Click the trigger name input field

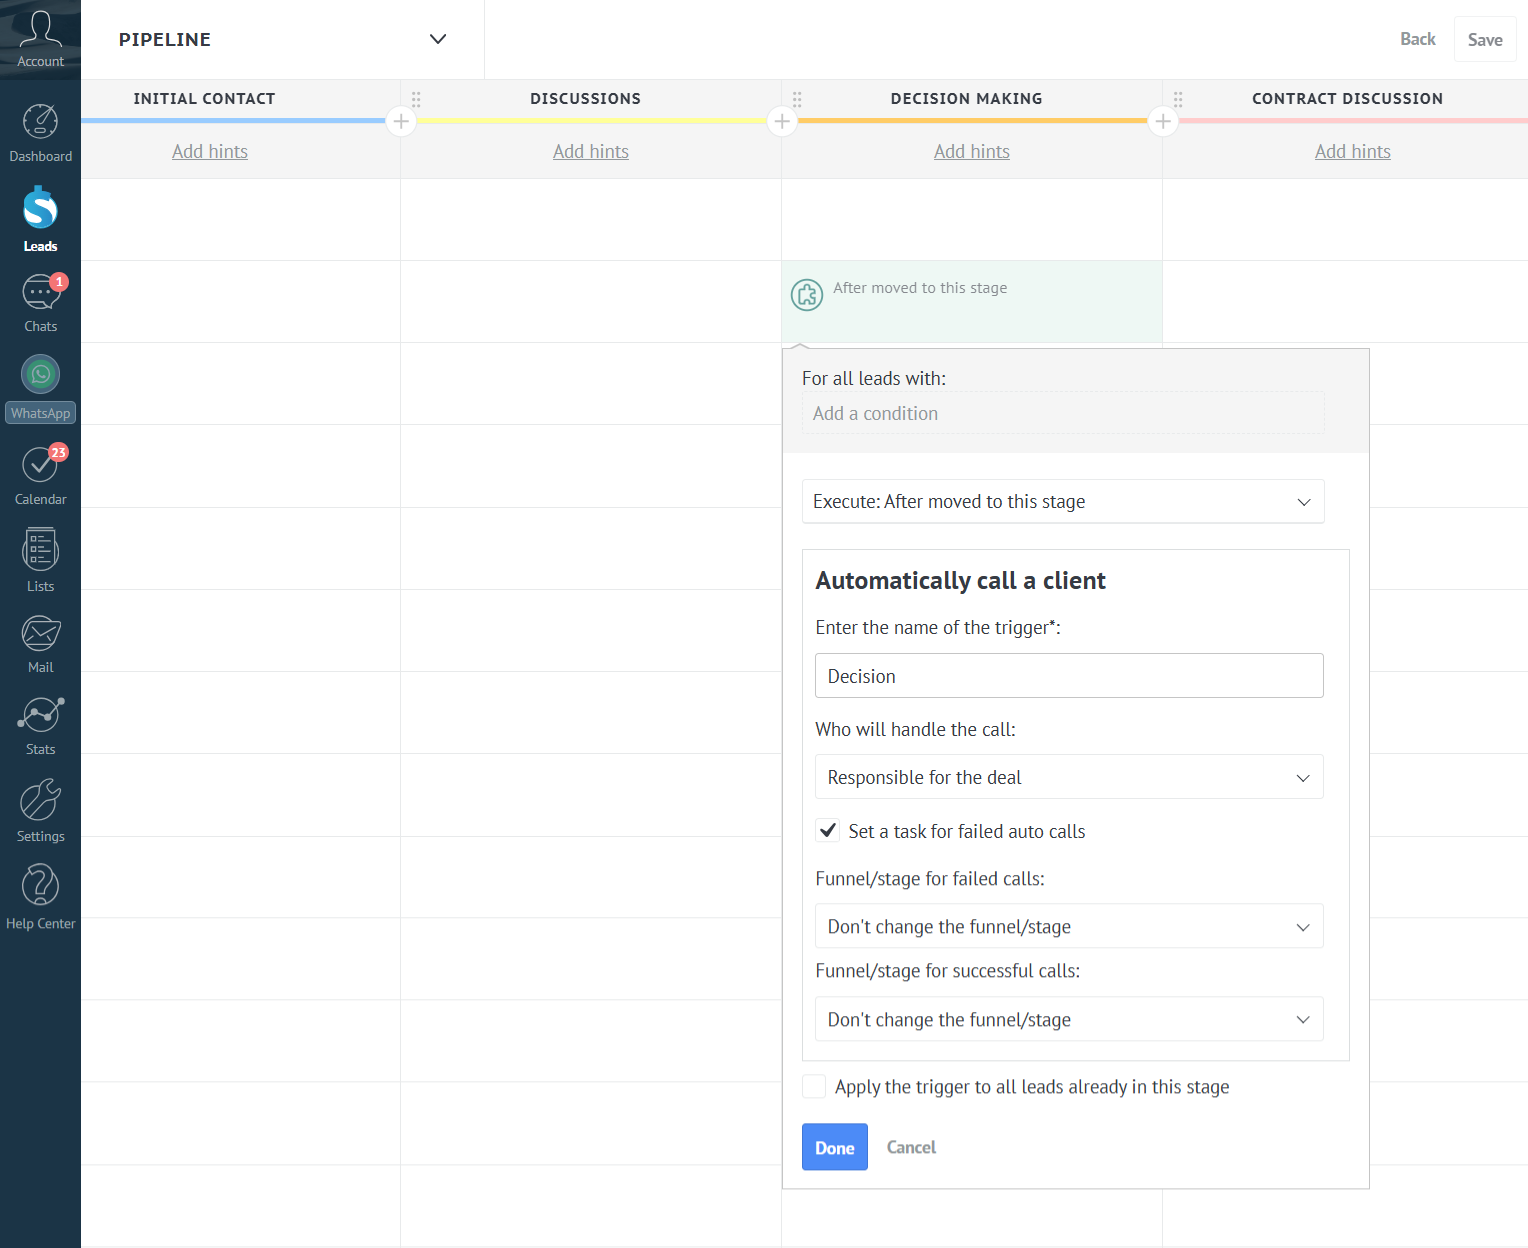[1068, 676]
